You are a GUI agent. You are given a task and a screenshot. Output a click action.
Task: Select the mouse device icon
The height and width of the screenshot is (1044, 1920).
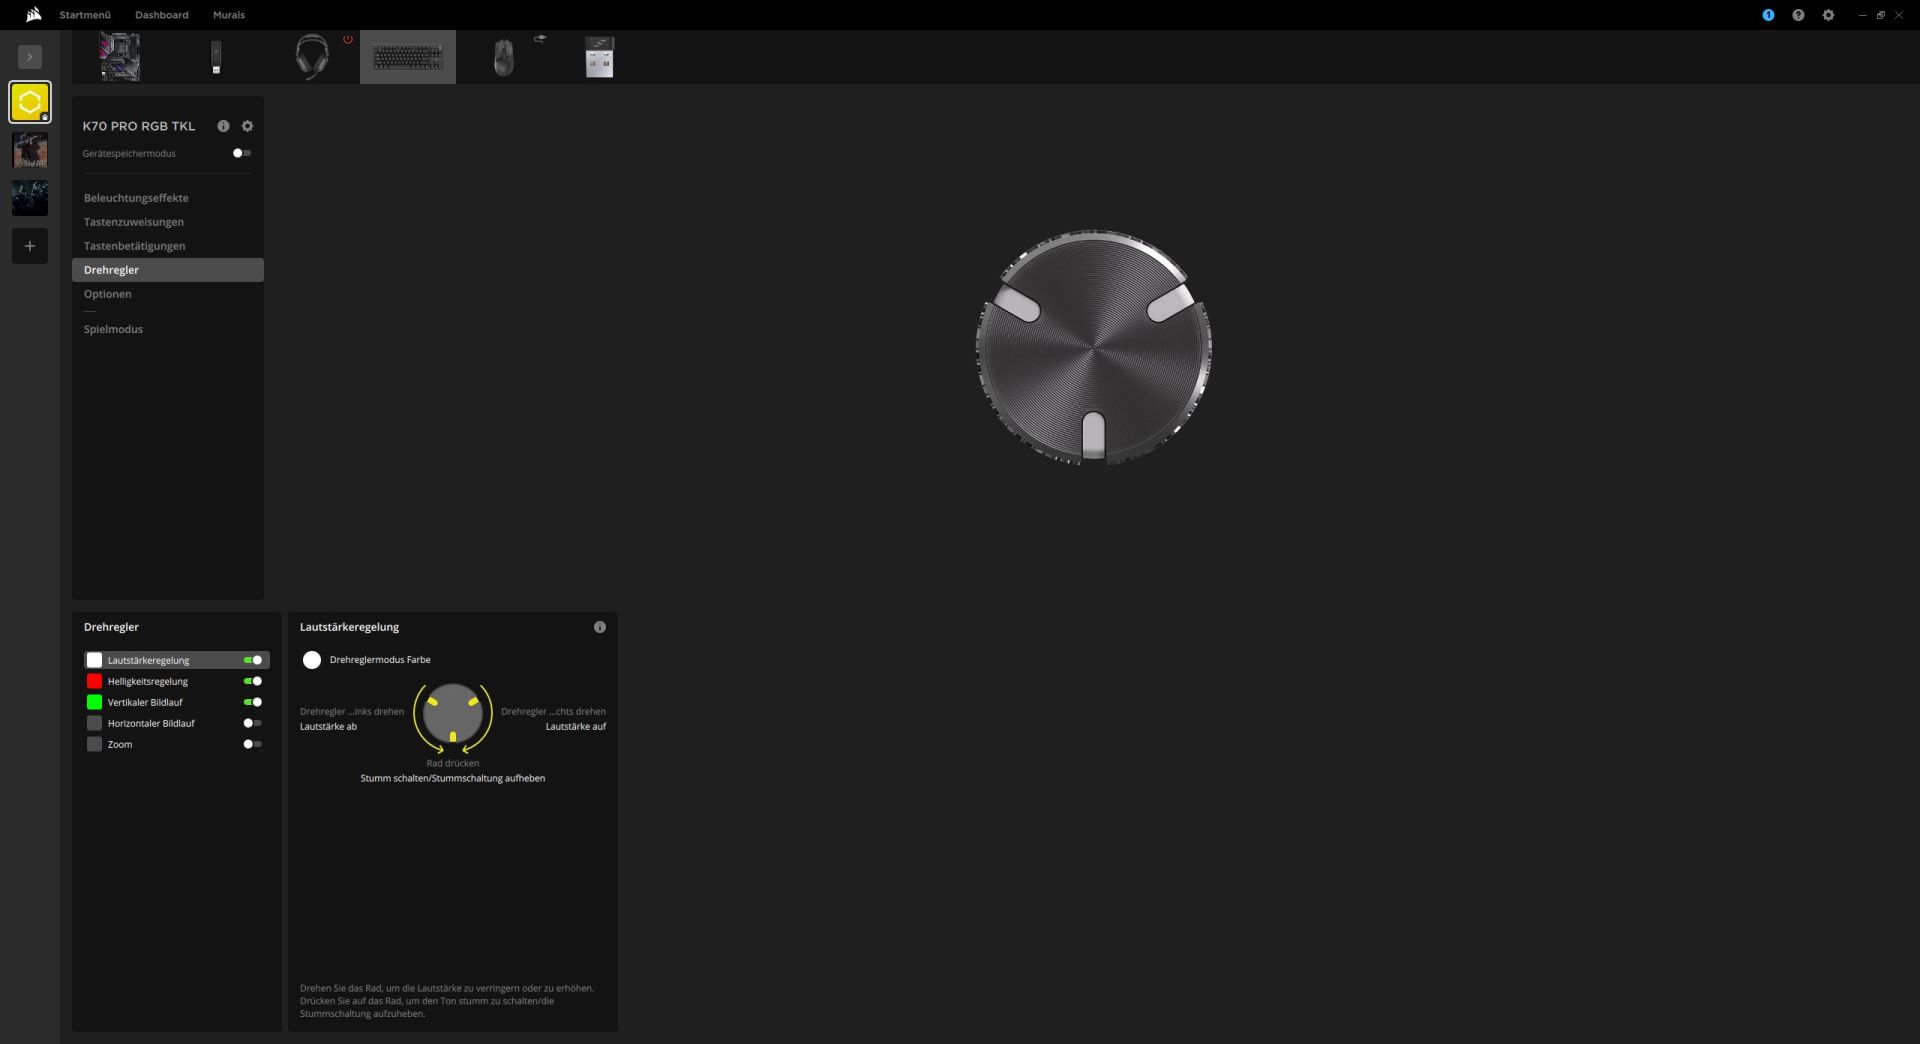(504, 57)
